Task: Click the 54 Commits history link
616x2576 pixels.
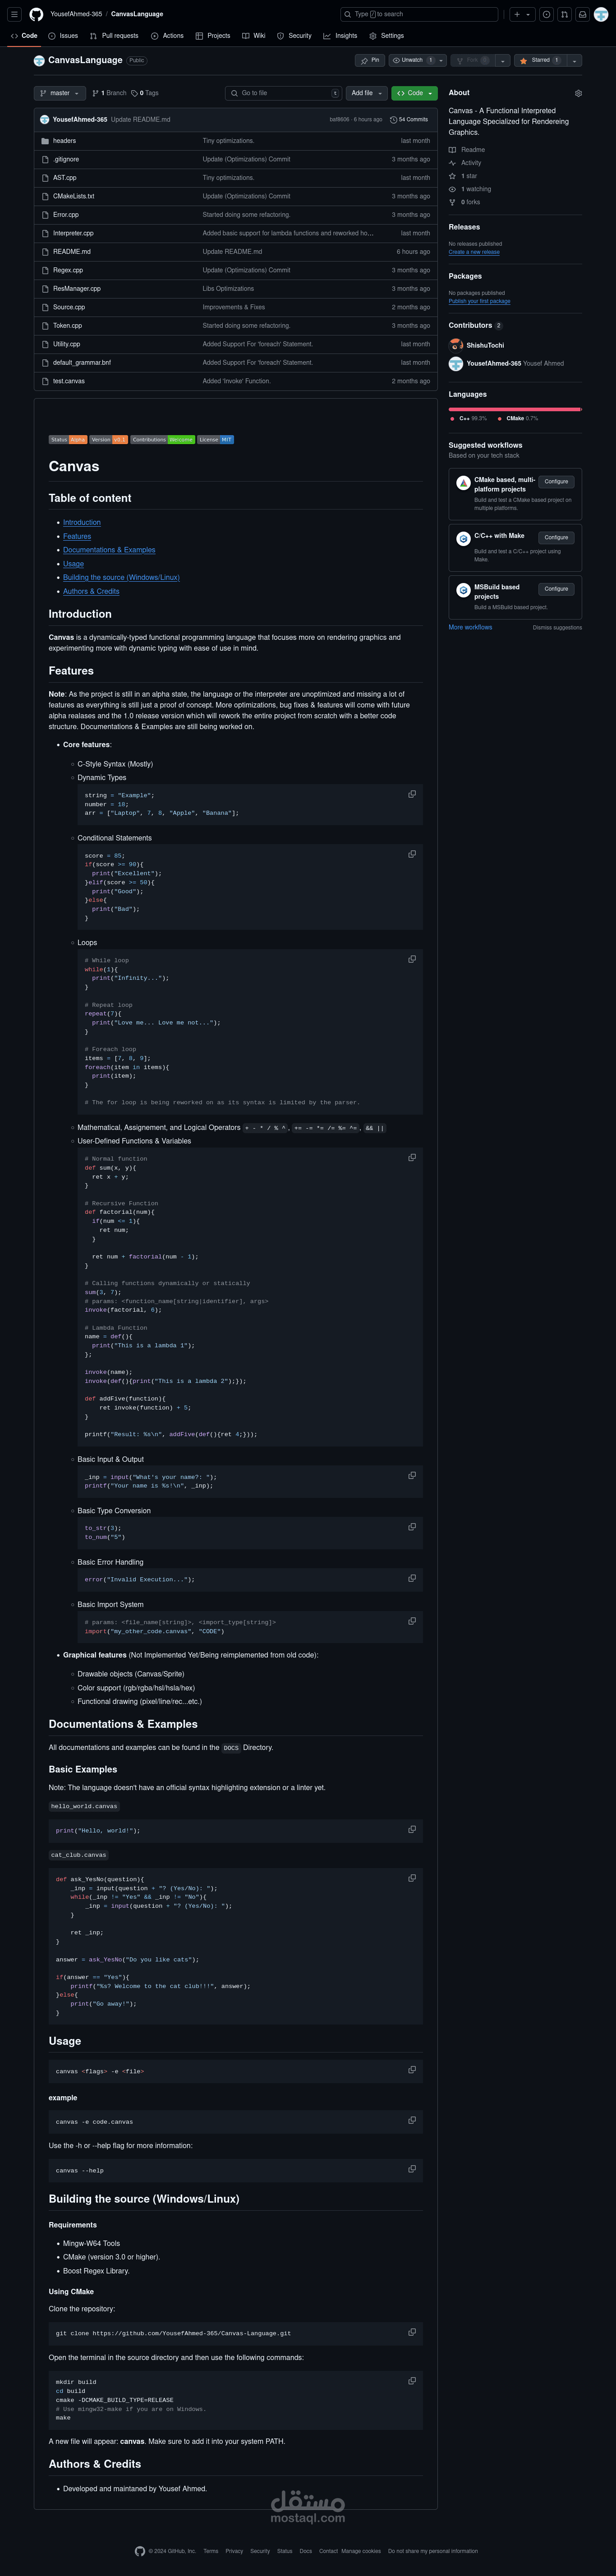Action: tap(409, 119)
